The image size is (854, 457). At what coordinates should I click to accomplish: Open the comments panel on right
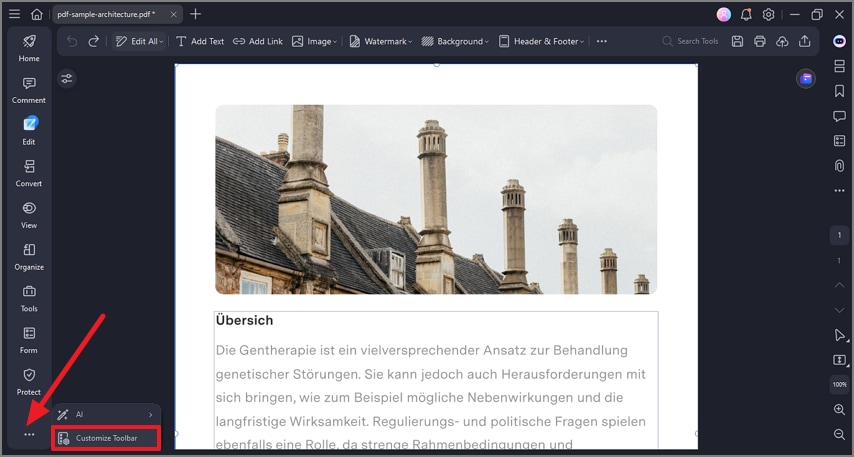839,116
